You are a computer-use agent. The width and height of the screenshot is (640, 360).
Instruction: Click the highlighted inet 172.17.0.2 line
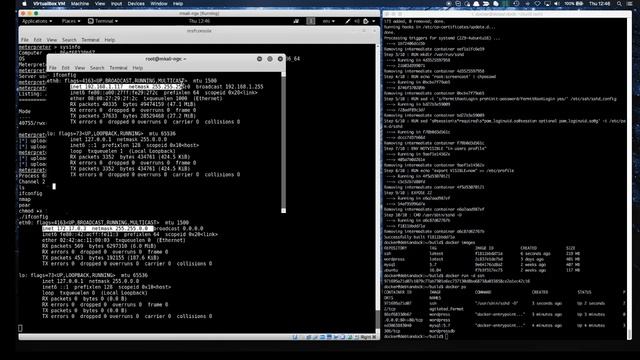coord(98,229)
